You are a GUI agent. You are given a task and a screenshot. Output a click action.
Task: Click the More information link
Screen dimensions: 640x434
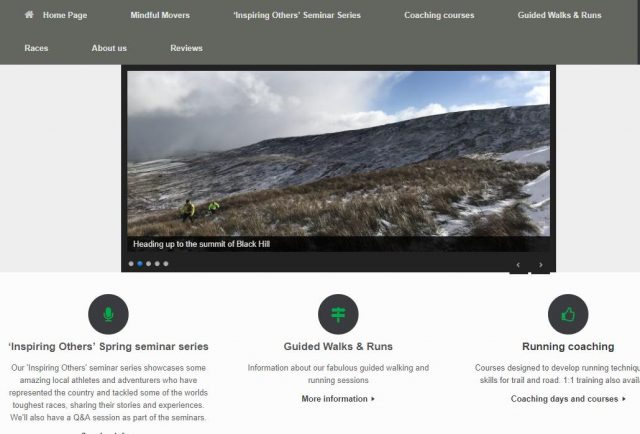point(338,399)
